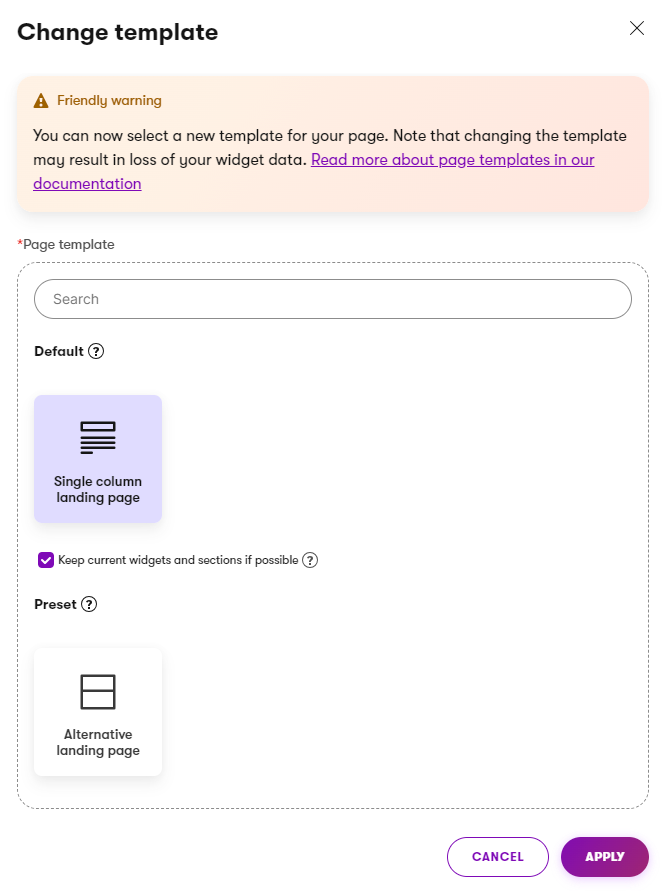This screenshot has height=891, width=666.
Task: Click the "Friendly warning" heading text
Action: pos(109,101)
